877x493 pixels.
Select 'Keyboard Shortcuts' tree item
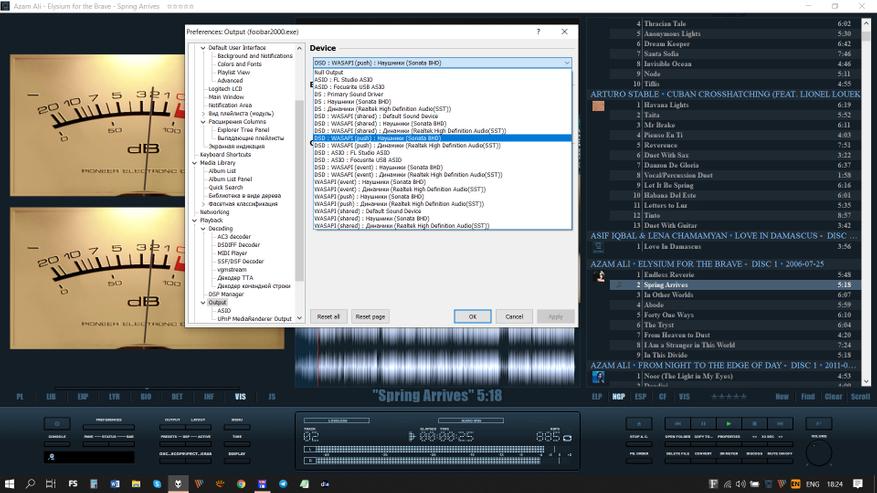coord(225,154)
